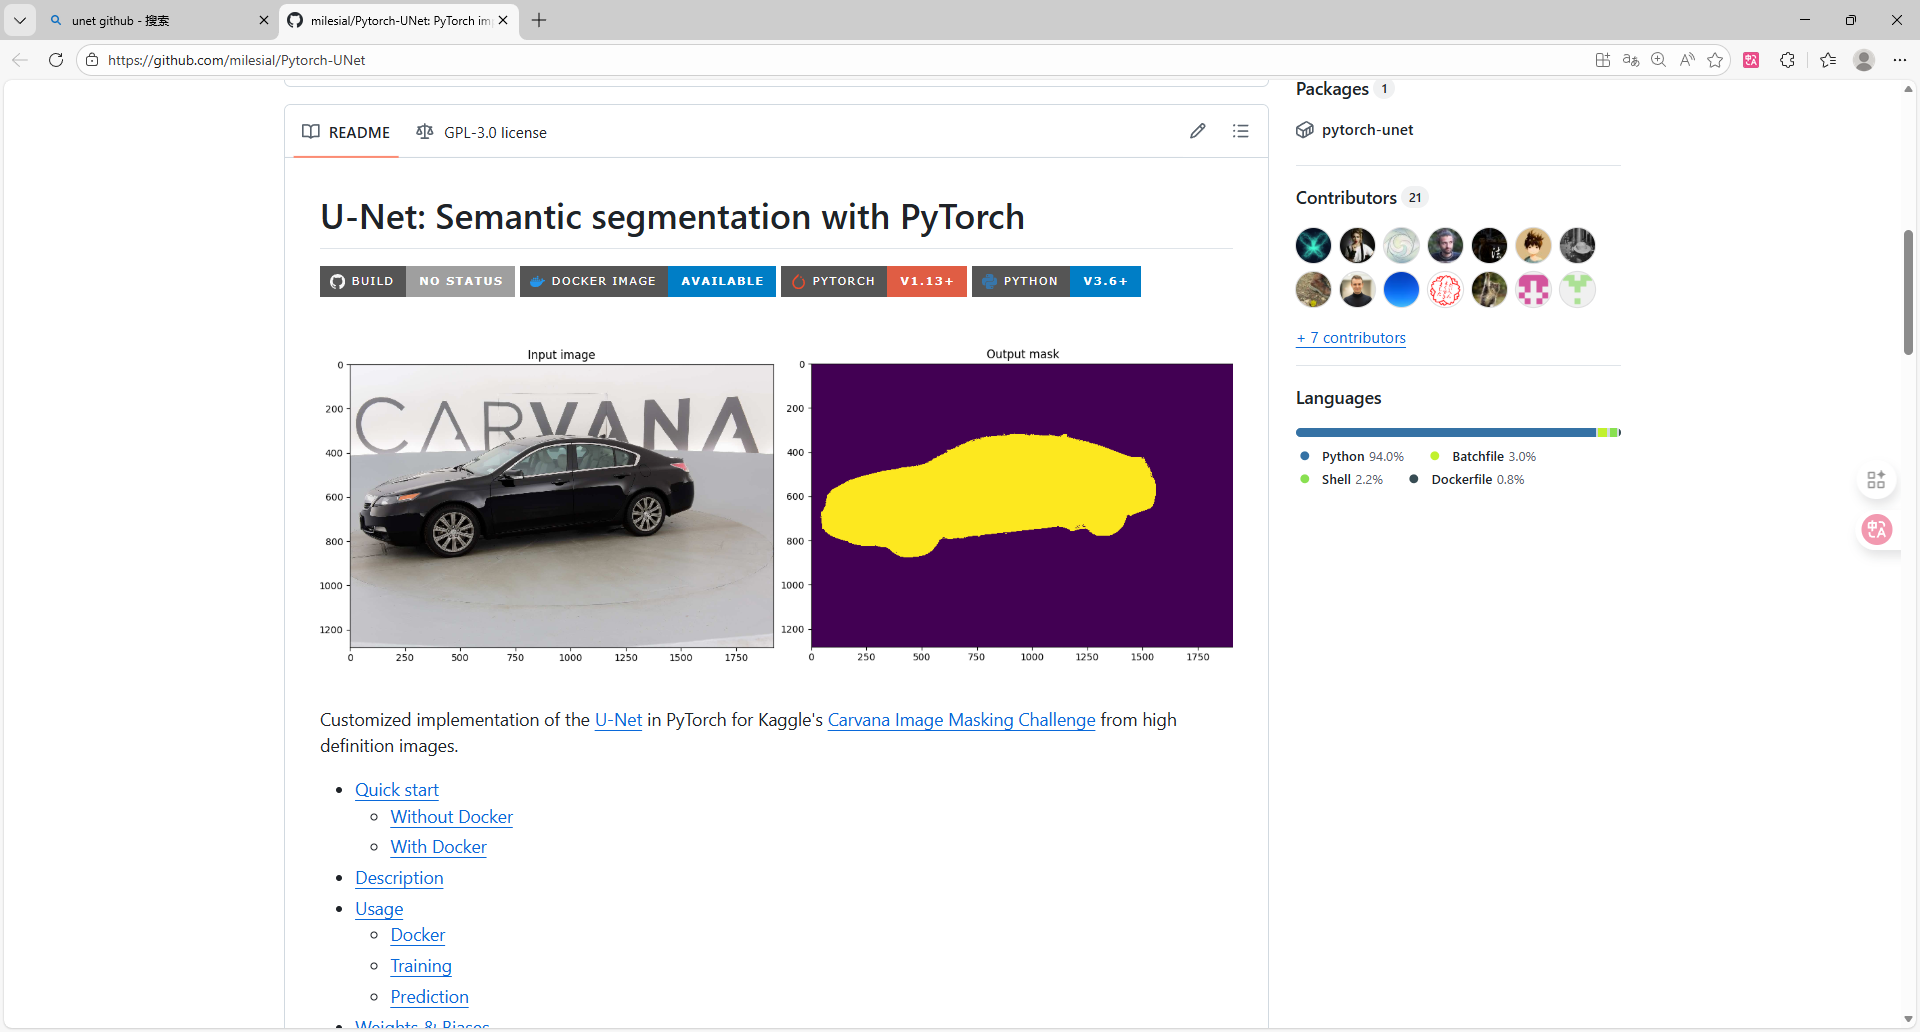Click the page vertical scrollbar thumb
Viewport: 1920px width, 1032px height.
pos(1908,292)
